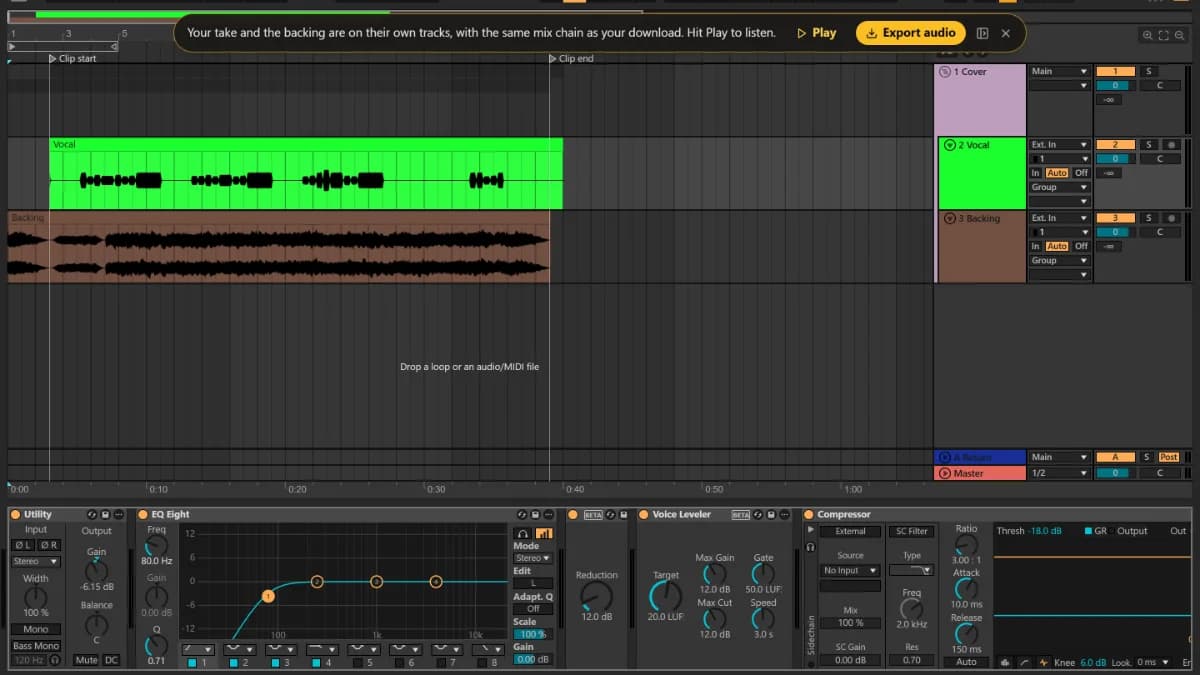This screenshot has width=1200, height=675.
Task: Toggle Vocal track activator 2
Action: pyautogui.click(x=1115, y=144)
